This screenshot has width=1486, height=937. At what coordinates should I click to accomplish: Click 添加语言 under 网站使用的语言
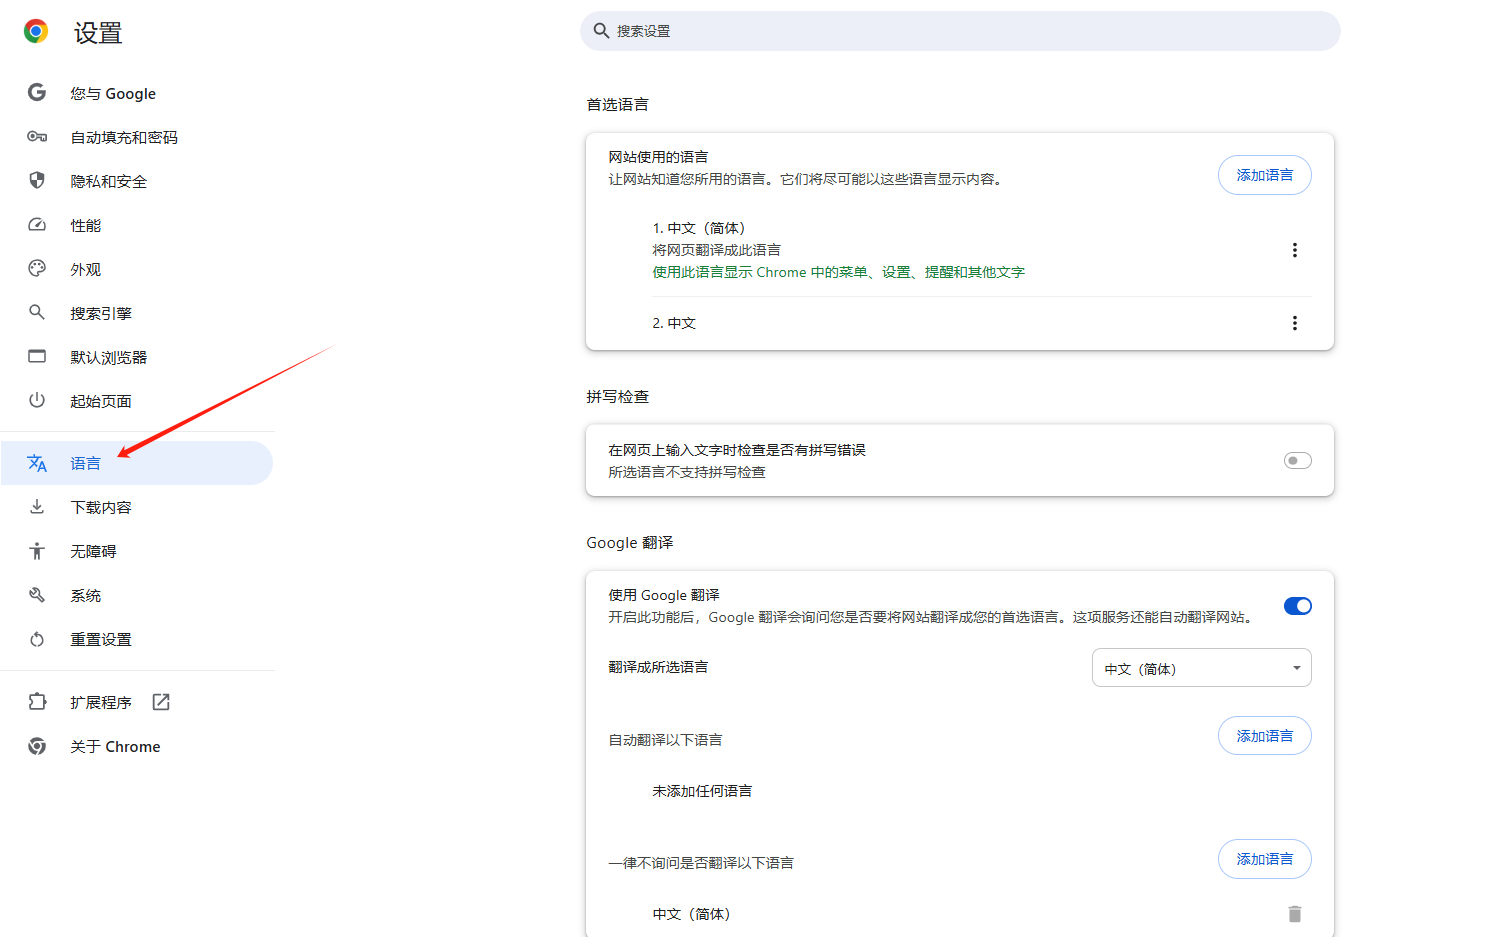[1265, 175]
